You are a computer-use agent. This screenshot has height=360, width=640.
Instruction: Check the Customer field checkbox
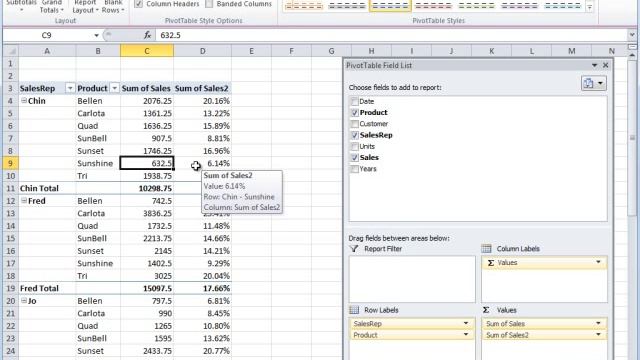pyautogui.click(x=355, y=124)
